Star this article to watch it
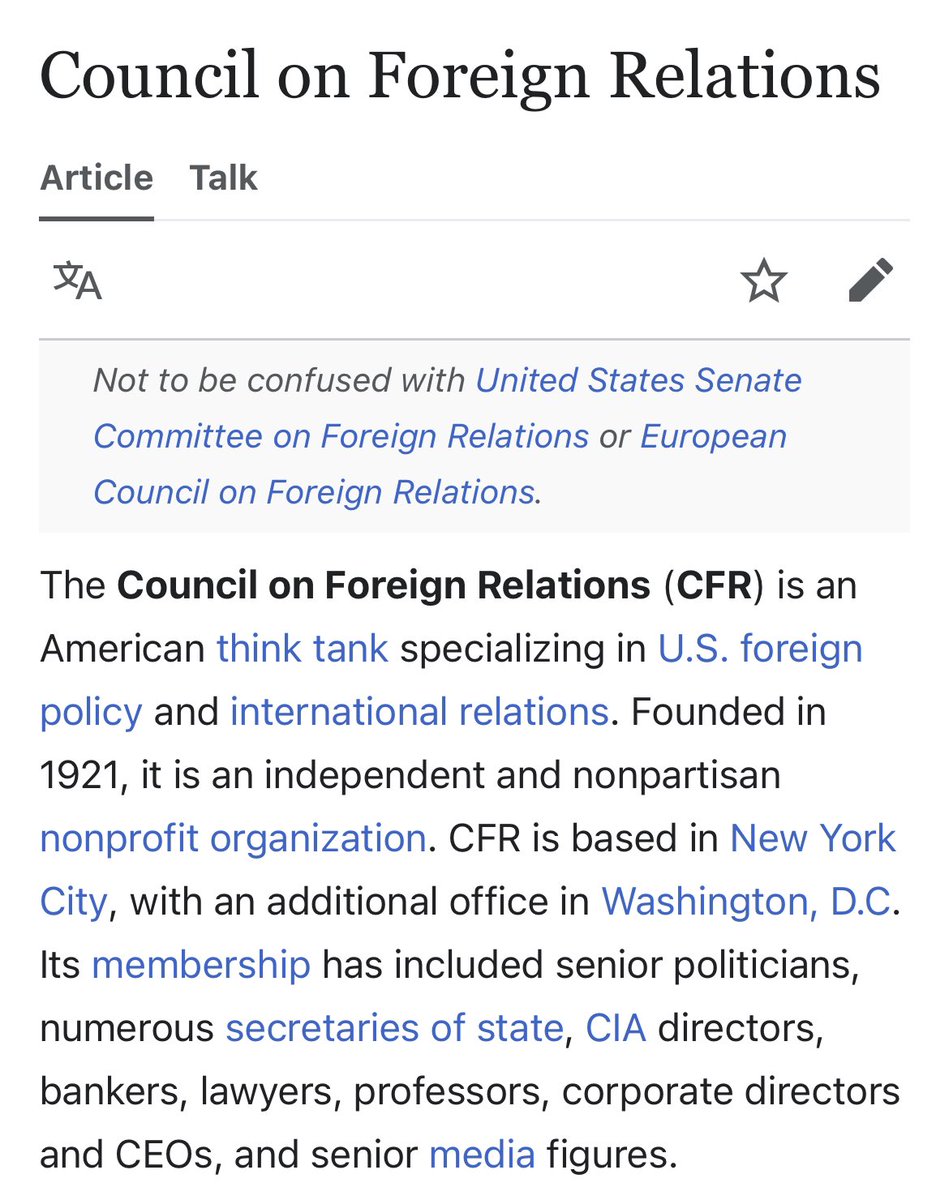Screen dimensions: 949x1200 (x=764, y=281)
